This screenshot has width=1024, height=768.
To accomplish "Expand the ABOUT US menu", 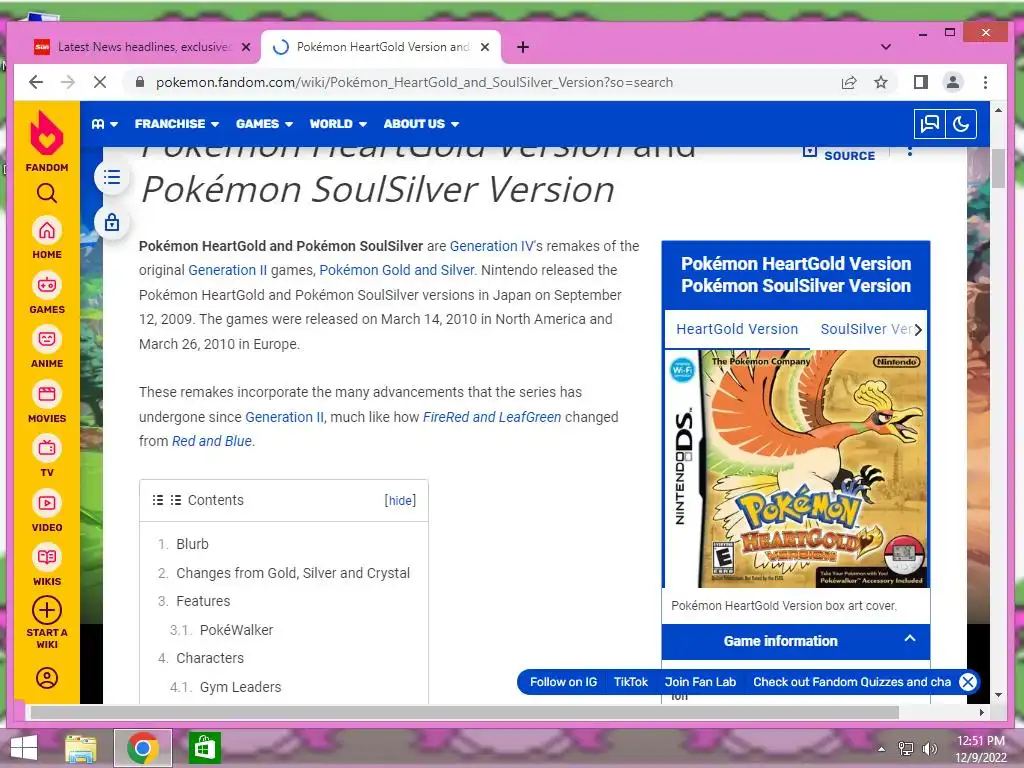I will coord(421,124).
